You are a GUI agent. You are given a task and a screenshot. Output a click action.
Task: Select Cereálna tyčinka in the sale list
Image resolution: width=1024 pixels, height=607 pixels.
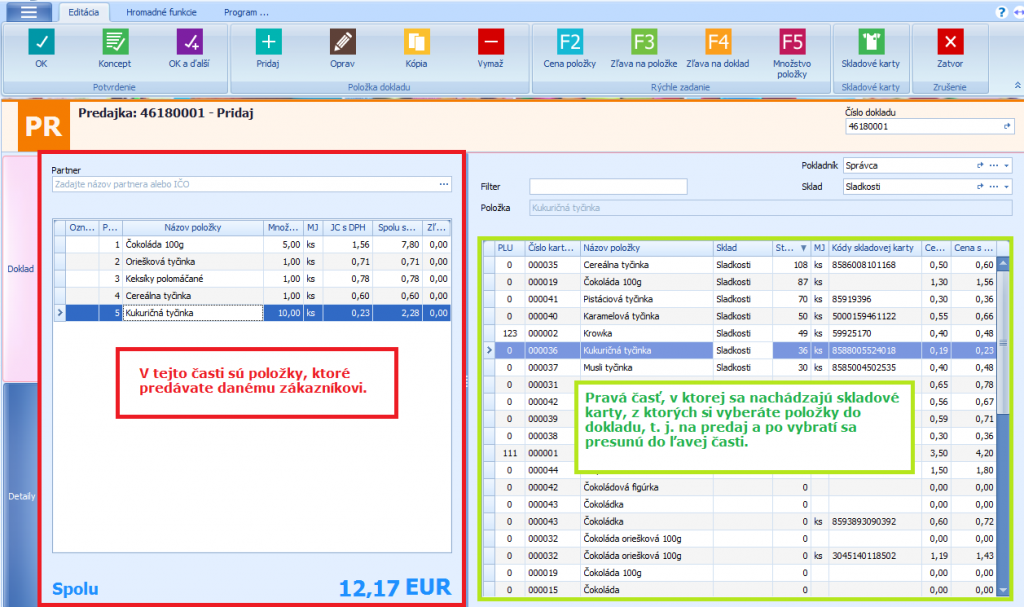coord(252,295)
